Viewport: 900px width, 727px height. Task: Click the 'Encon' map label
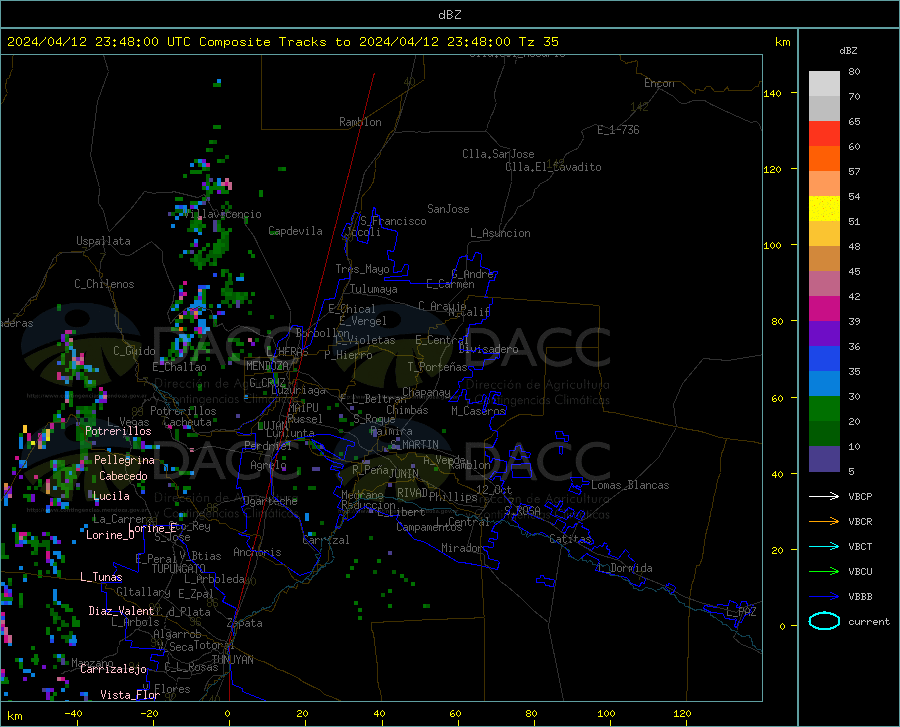click(660, 83)
